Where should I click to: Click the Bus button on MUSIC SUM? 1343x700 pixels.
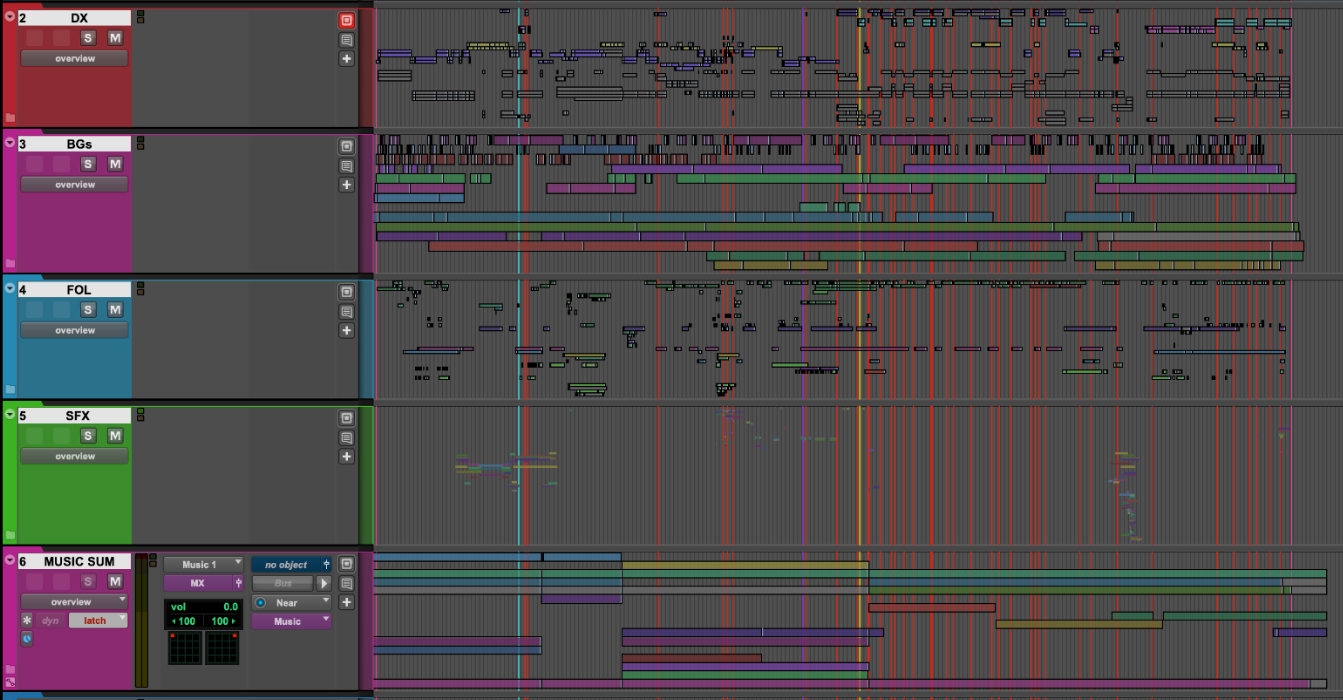click(x=282, y=583)
